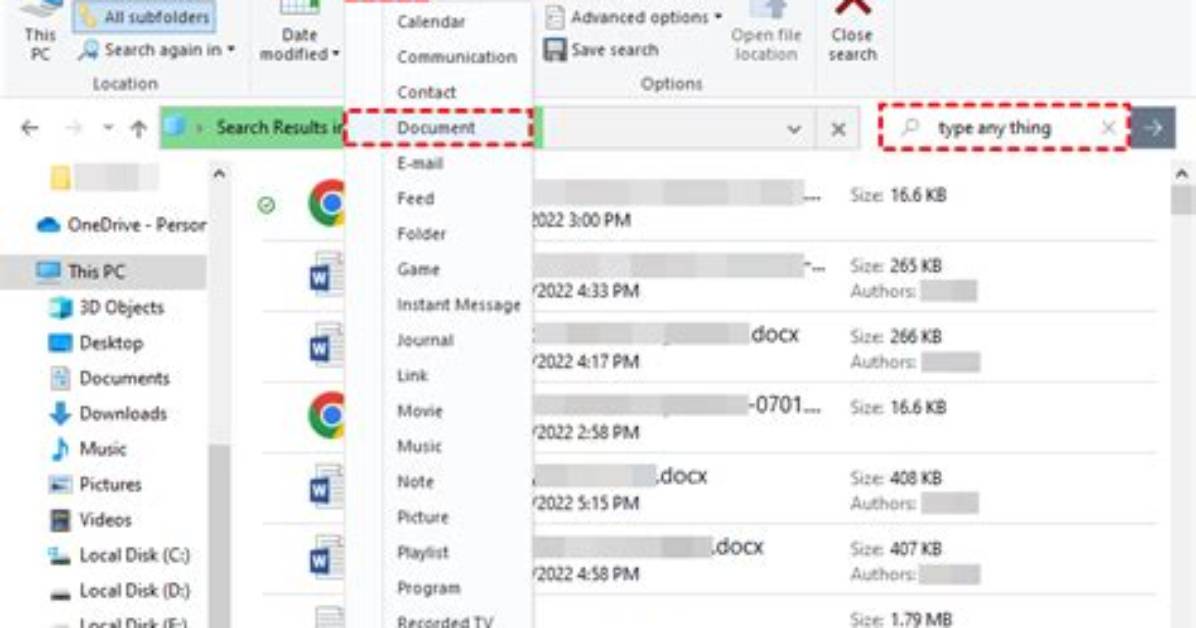
Task: Expand the address bar history dropdown
Action: point(794,129)
